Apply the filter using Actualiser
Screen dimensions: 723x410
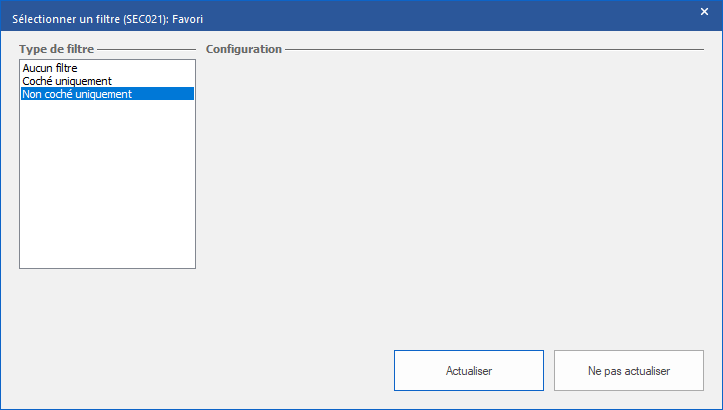468,371
